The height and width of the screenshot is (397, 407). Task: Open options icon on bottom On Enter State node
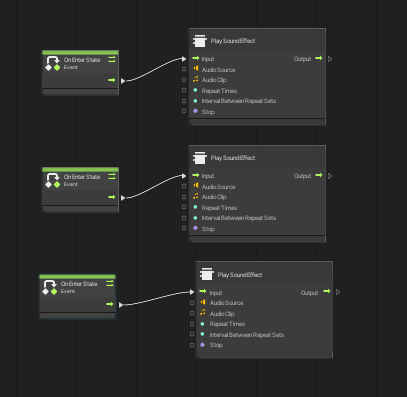coord(109,283)
